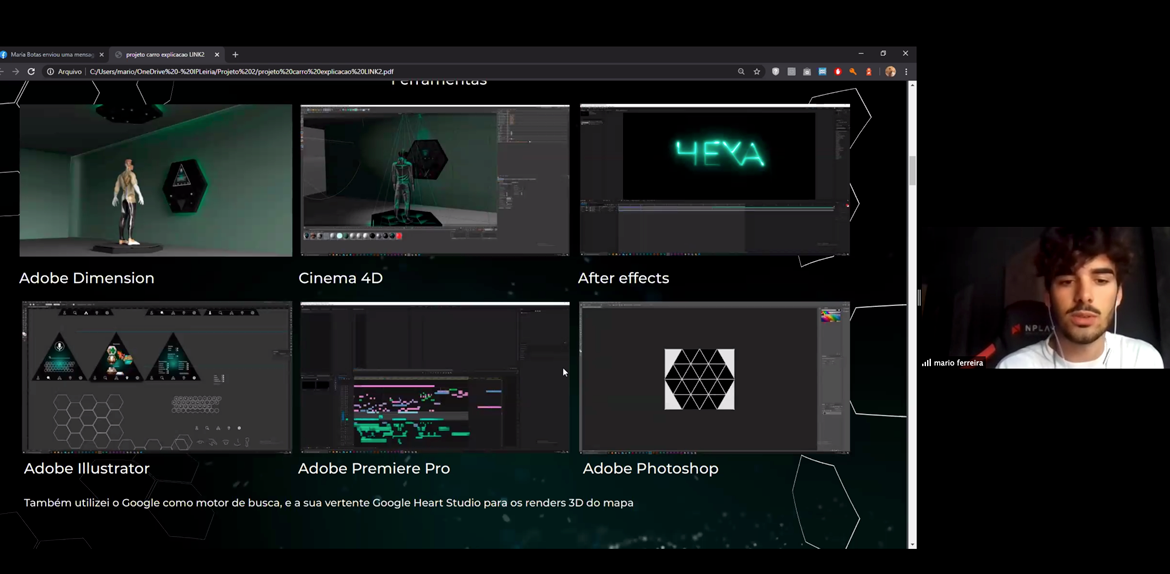This screenshot has width=1170, height=574.
Task: Open the zoom magnifier icon in address bar
Action: point(741,72)
